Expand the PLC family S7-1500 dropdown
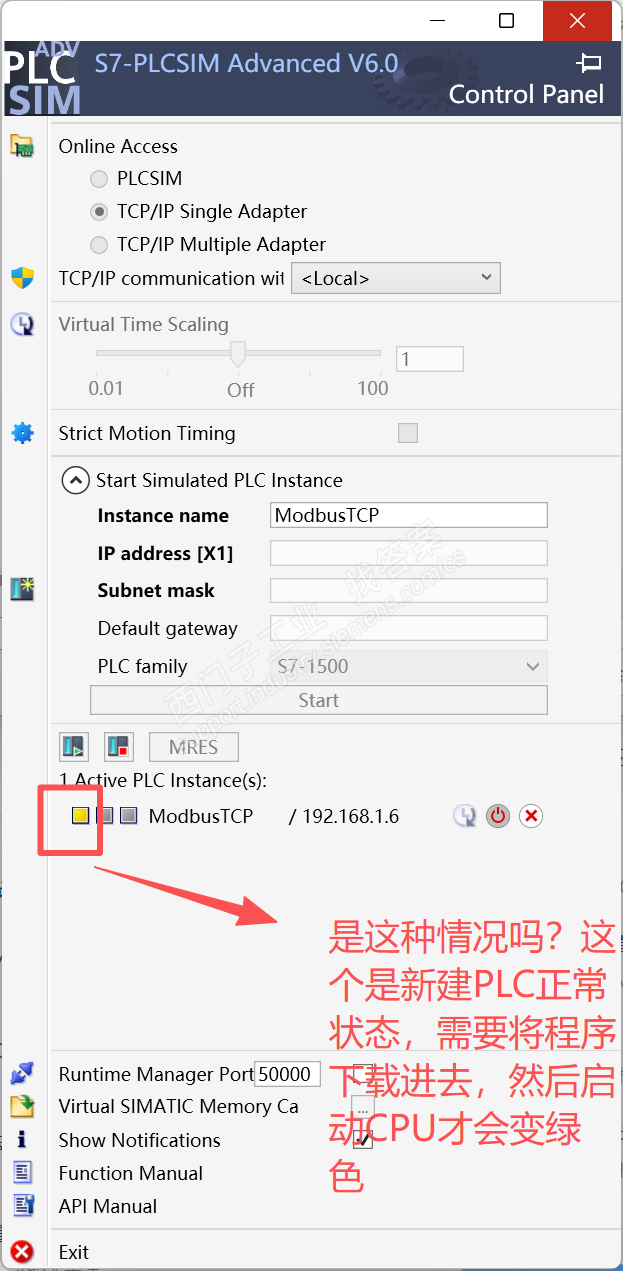This screenshot has height=1271, width=623. pyautogui.click(x=409, y=666)
